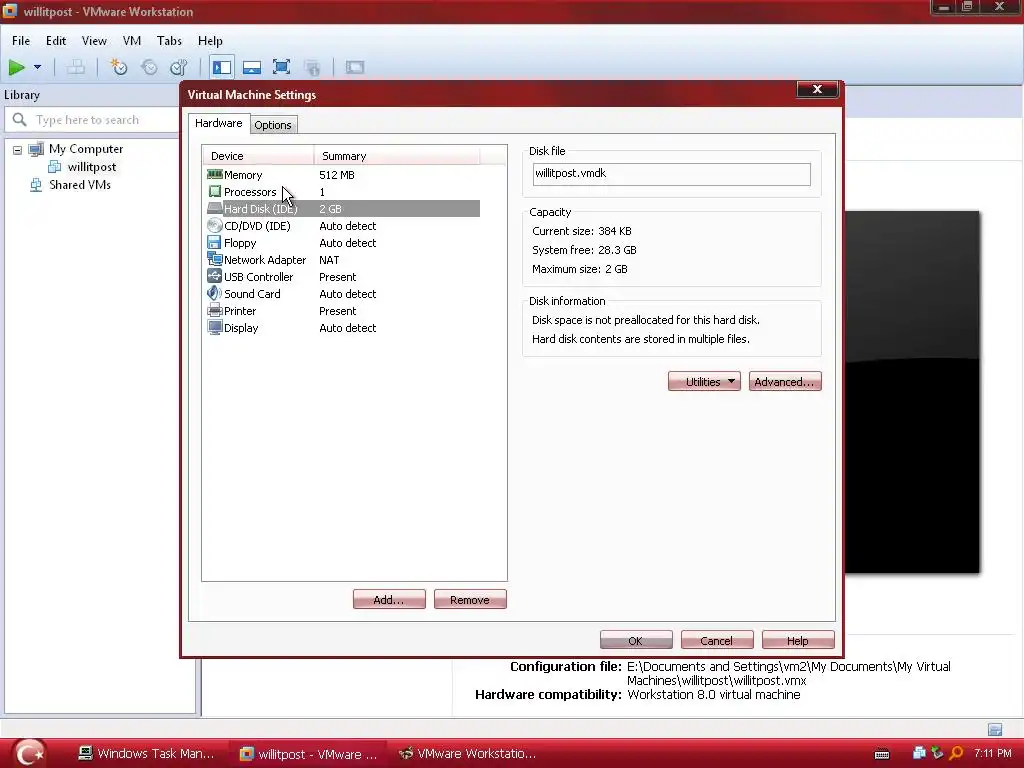Screen dimensions: 1024x768
Task: Click the Printer device icon
Action: [214, 310]
